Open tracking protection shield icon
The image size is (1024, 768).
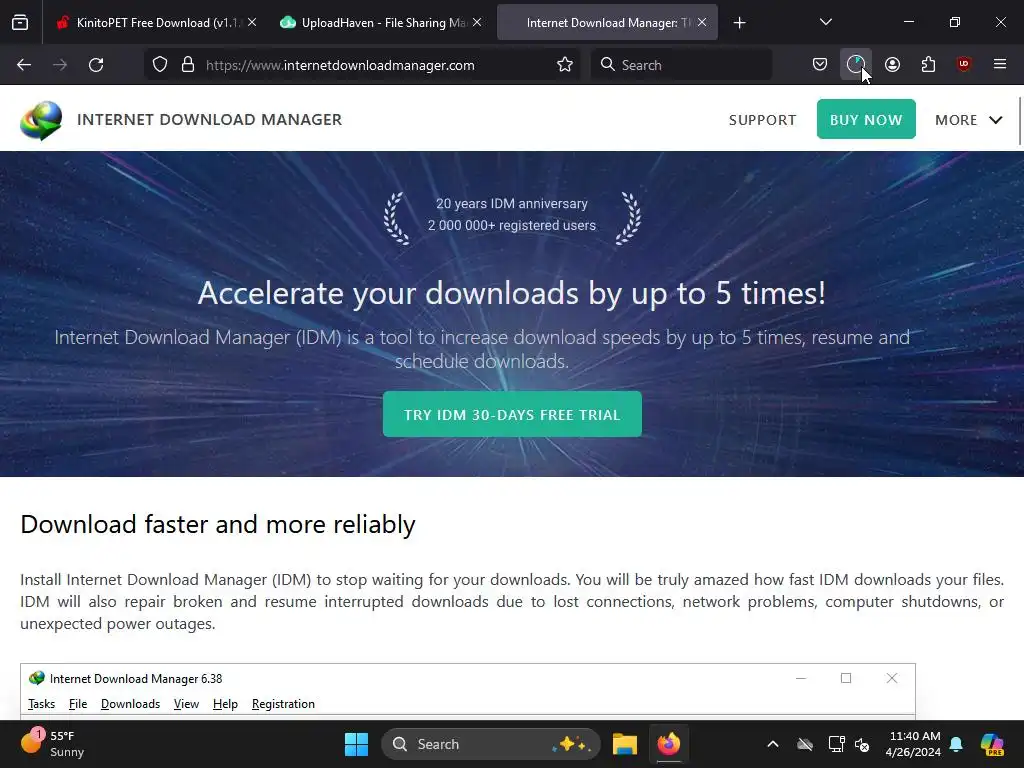[160, 65]
